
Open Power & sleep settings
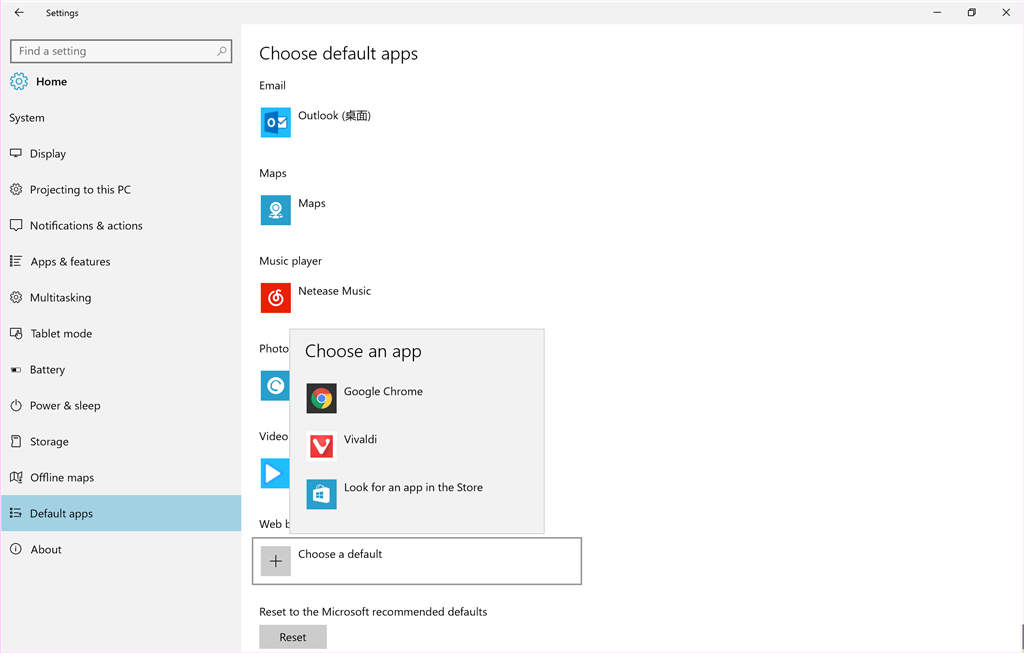[121, 406]
